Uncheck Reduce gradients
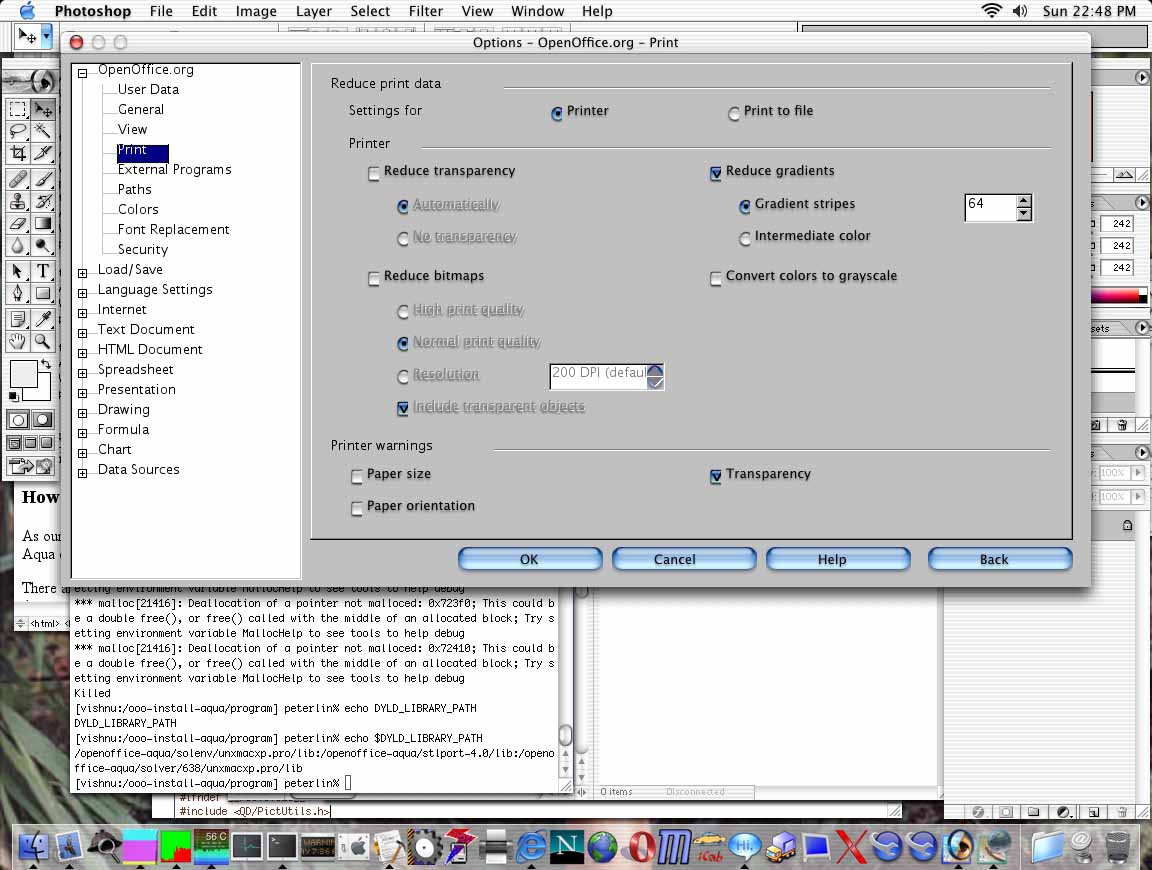The image size is (1152, 870). (x=716, y=173)
